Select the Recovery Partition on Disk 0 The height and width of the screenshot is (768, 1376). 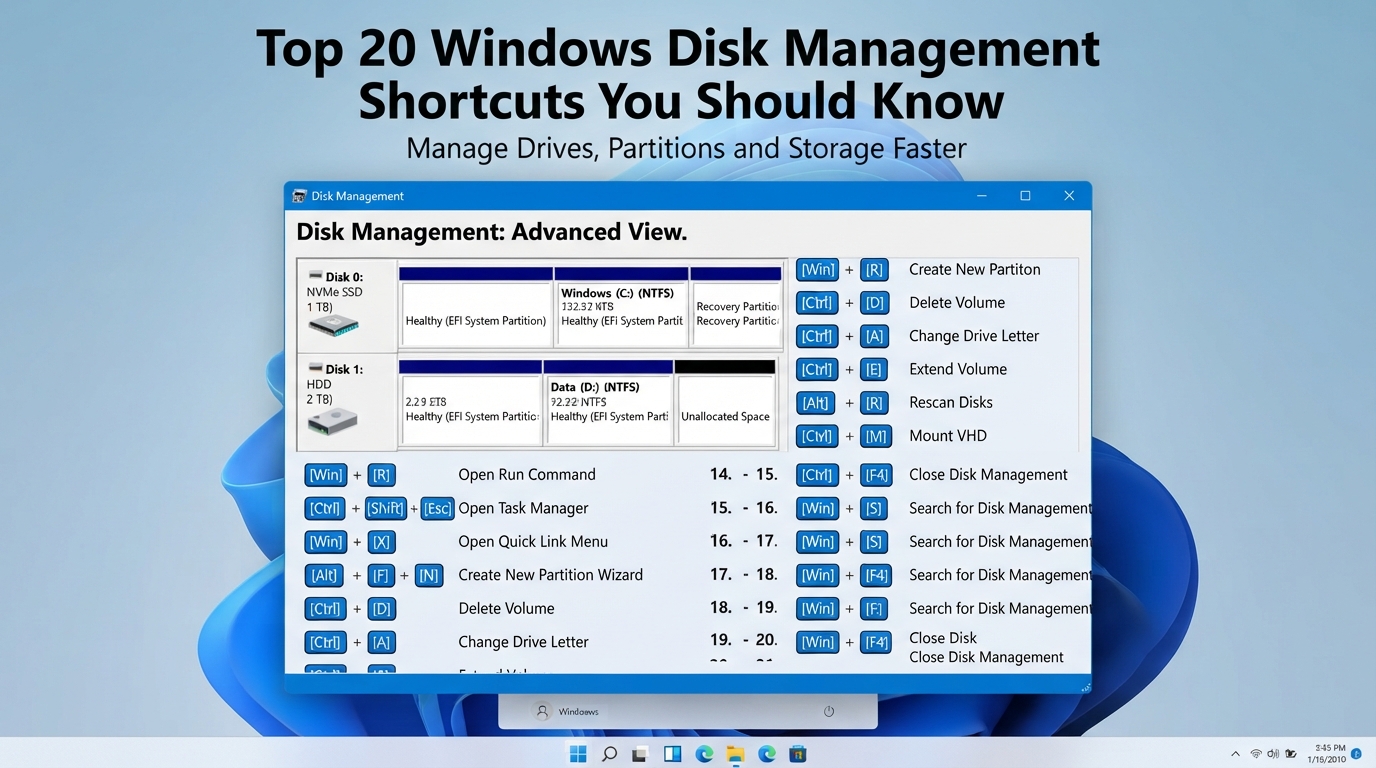736,307
